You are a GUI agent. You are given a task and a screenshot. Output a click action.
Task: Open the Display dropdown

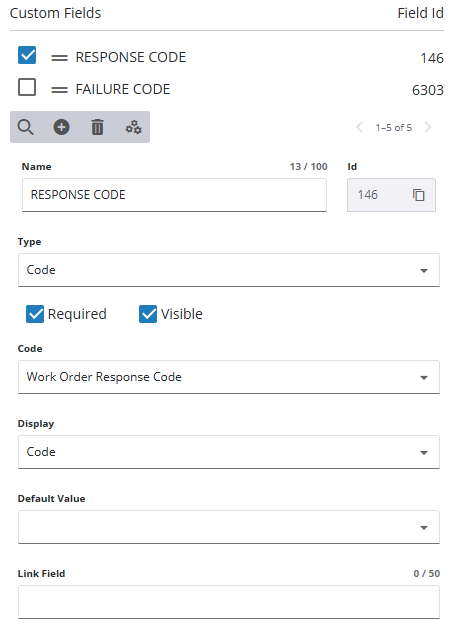point(229,452)
